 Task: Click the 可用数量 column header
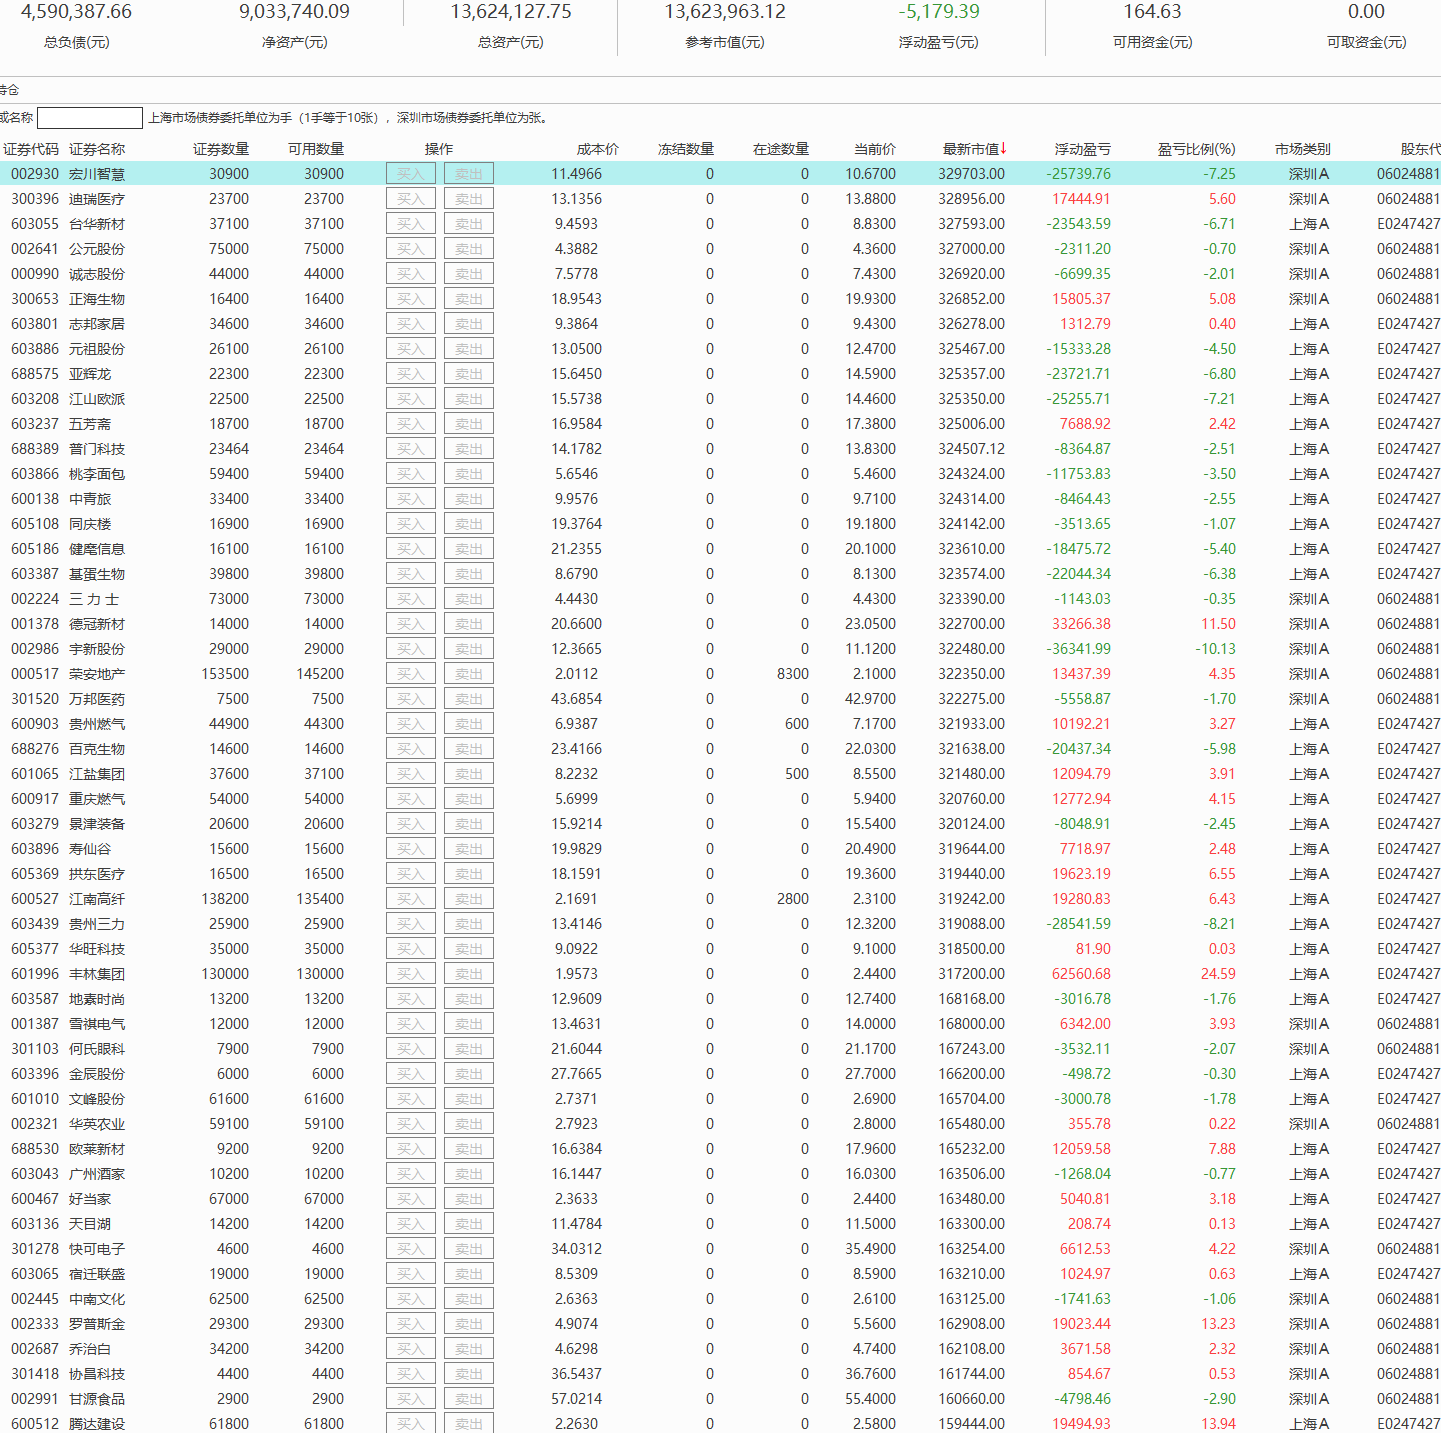pos(315,149)
